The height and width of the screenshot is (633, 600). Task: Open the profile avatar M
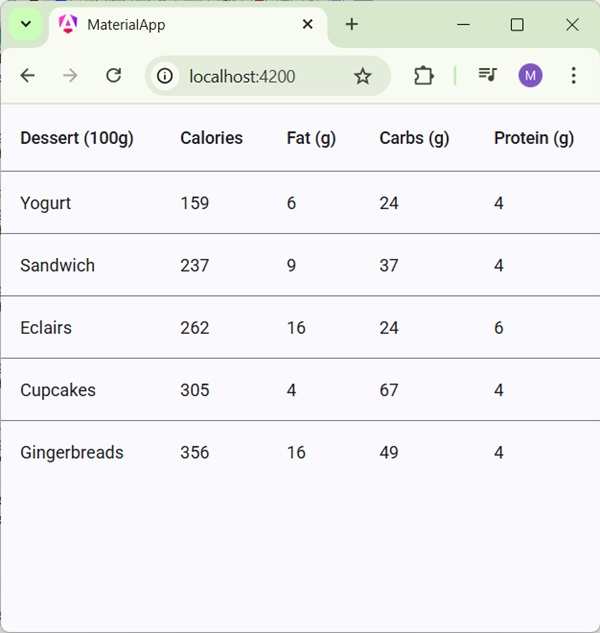pyautogui.click(x=530, y=75)
